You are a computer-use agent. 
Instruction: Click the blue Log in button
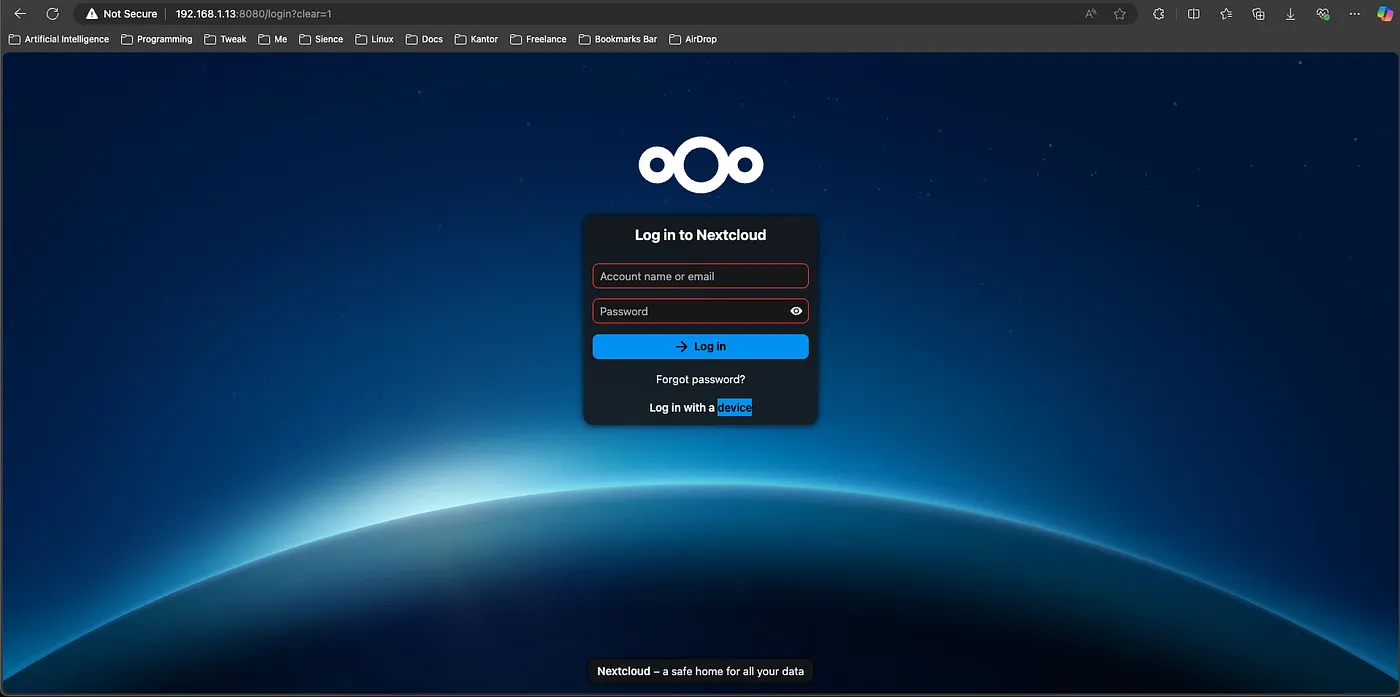[700, 346]
